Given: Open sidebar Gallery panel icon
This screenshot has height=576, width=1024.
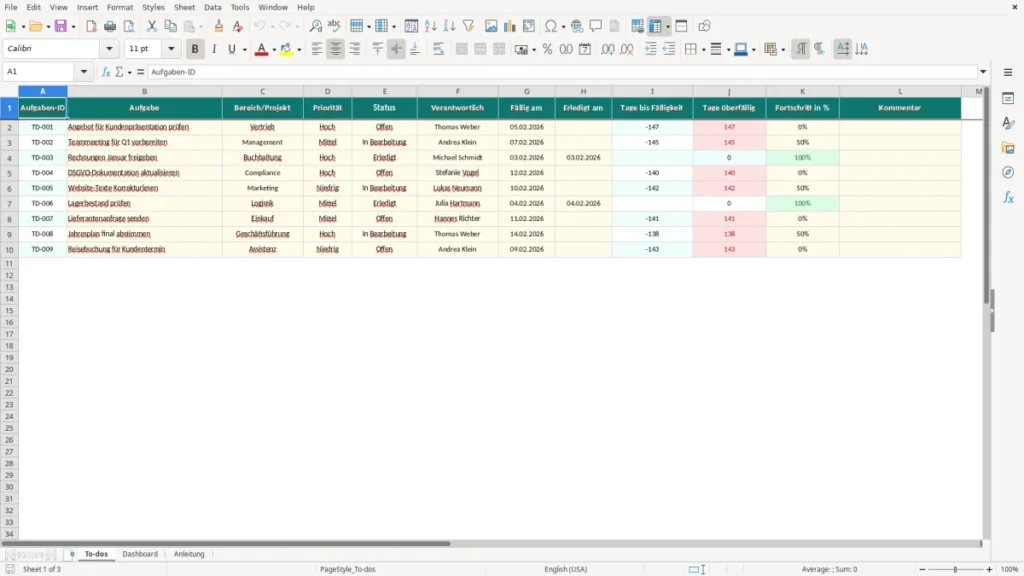Looking at the screenshot, I should coord(1008,148).
